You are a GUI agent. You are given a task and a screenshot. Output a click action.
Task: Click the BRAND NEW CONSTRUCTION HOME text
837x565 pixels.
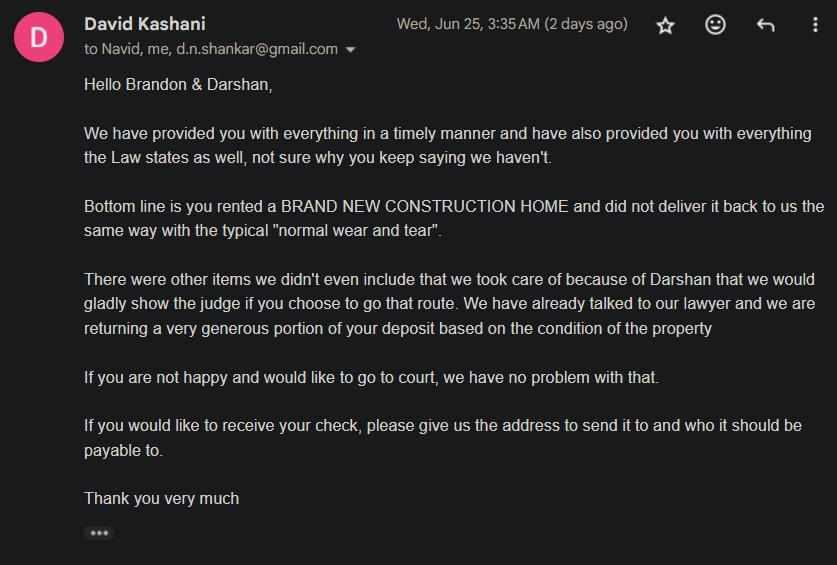[424, 207]
